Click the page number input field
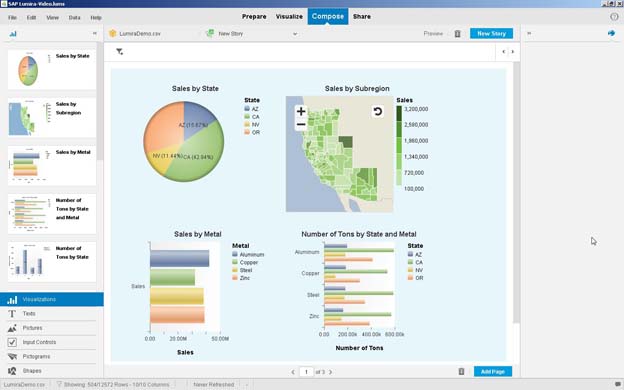Screen dimensions: 624x390 pos(306,372)
